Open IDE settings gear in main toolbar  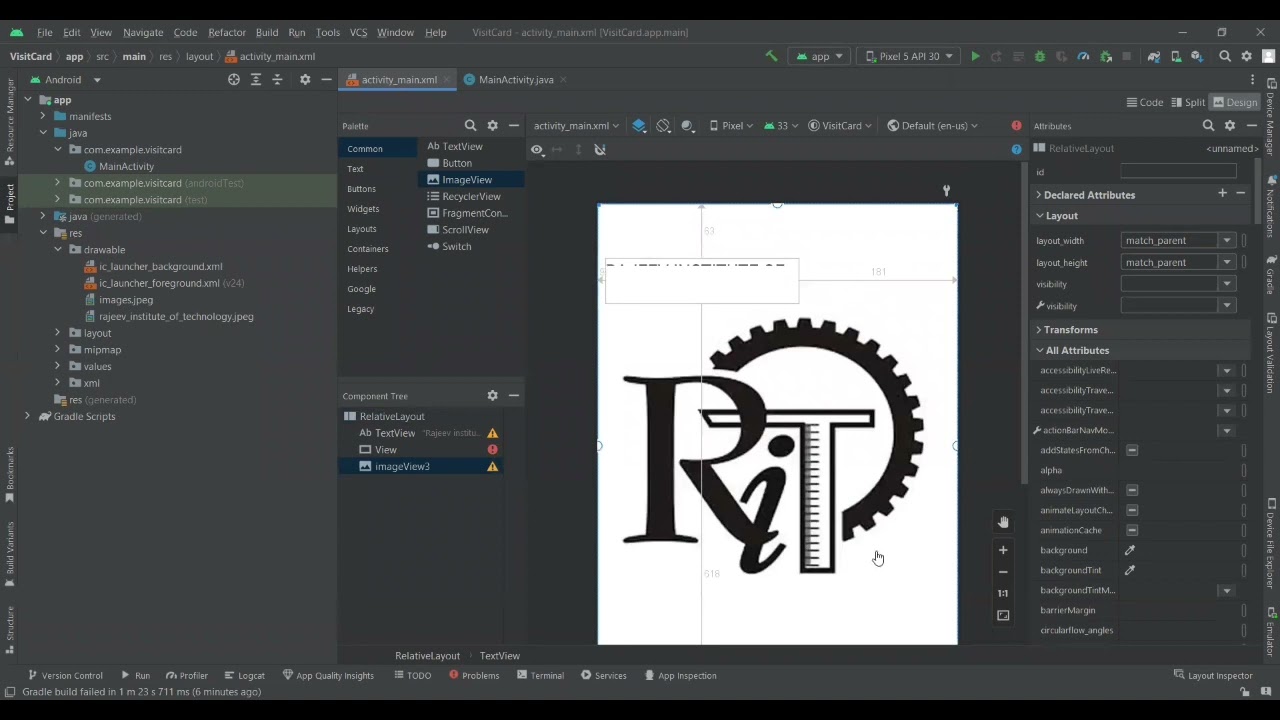(x=1246, y=56)
